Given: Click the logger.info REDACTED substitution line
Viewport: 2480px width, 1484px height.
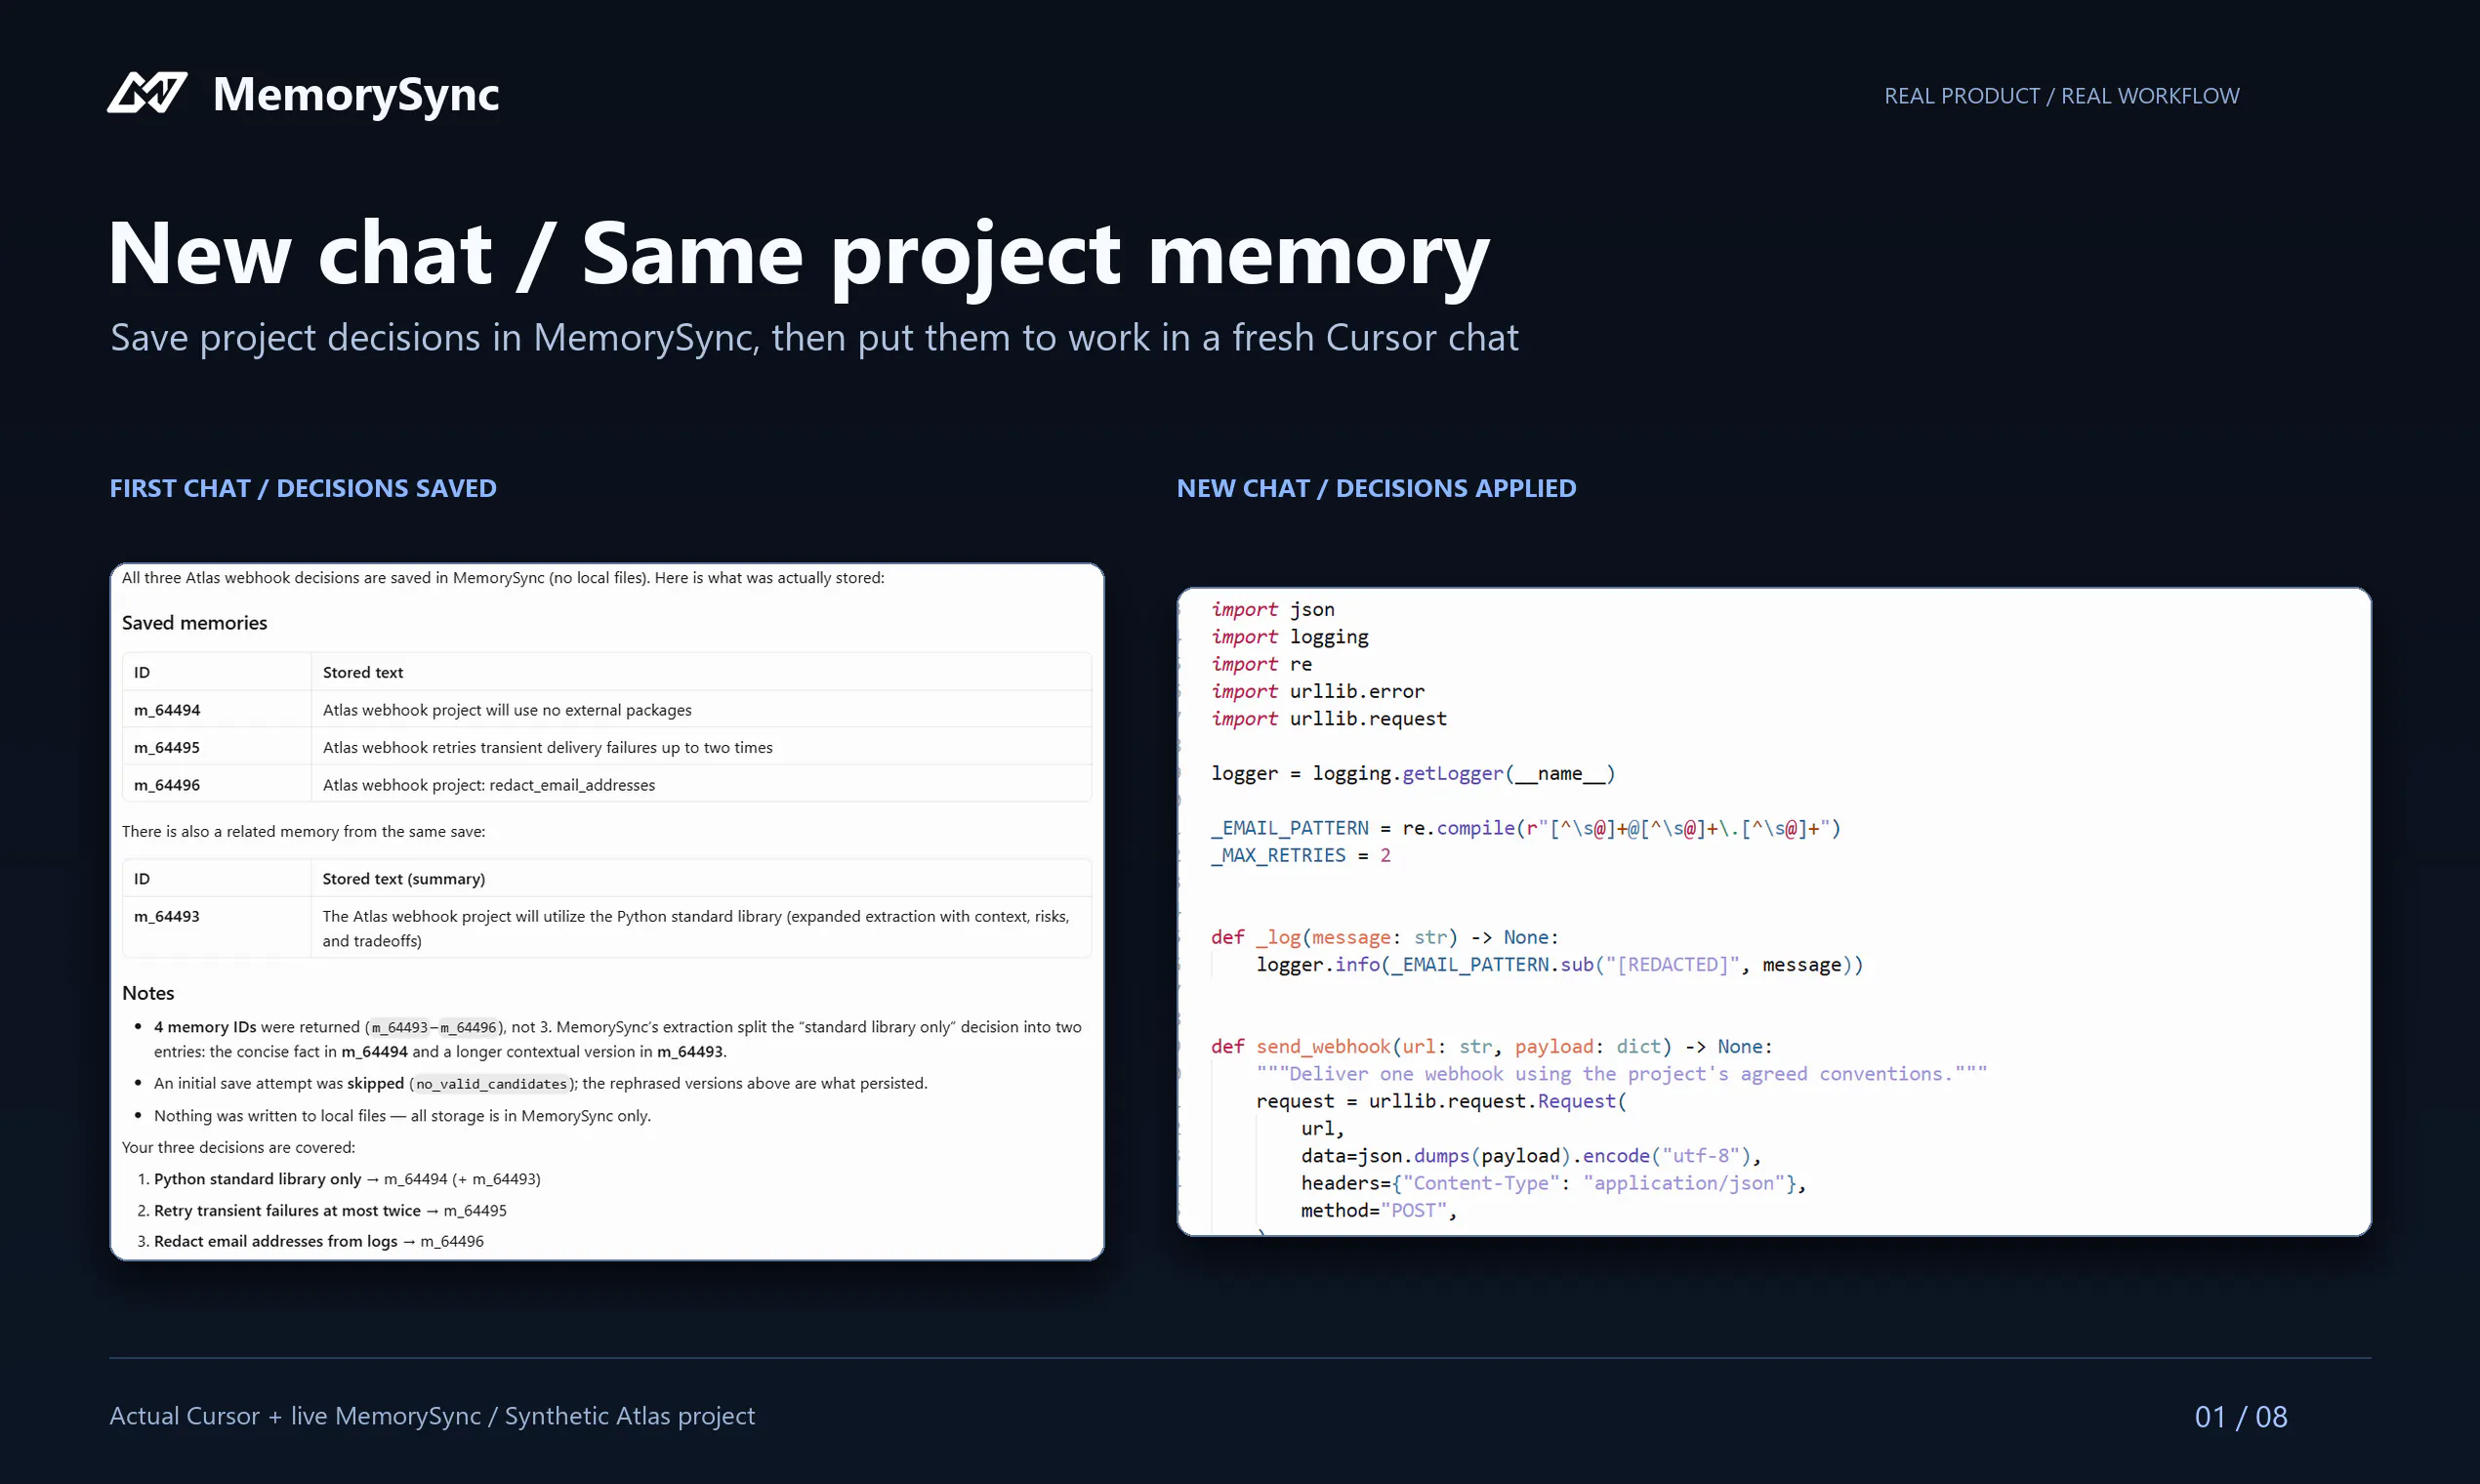Looking at the screenshot, I should pyautogui.click(x=1560, y=965).
